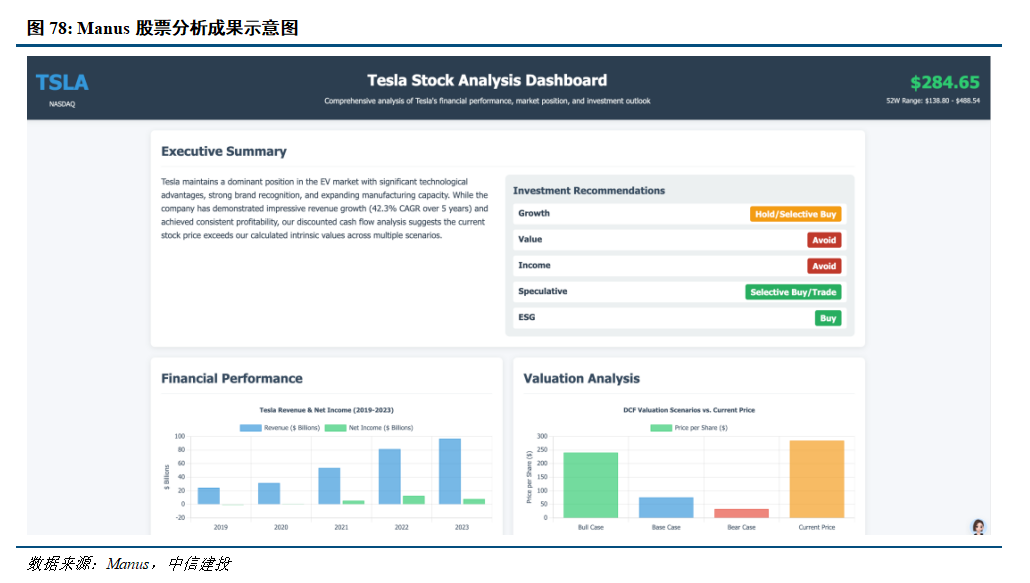The height and width of the screenshot is (583, 1030).
Task: Click the Avoid badge in the Value row
Action: point(824,240)
